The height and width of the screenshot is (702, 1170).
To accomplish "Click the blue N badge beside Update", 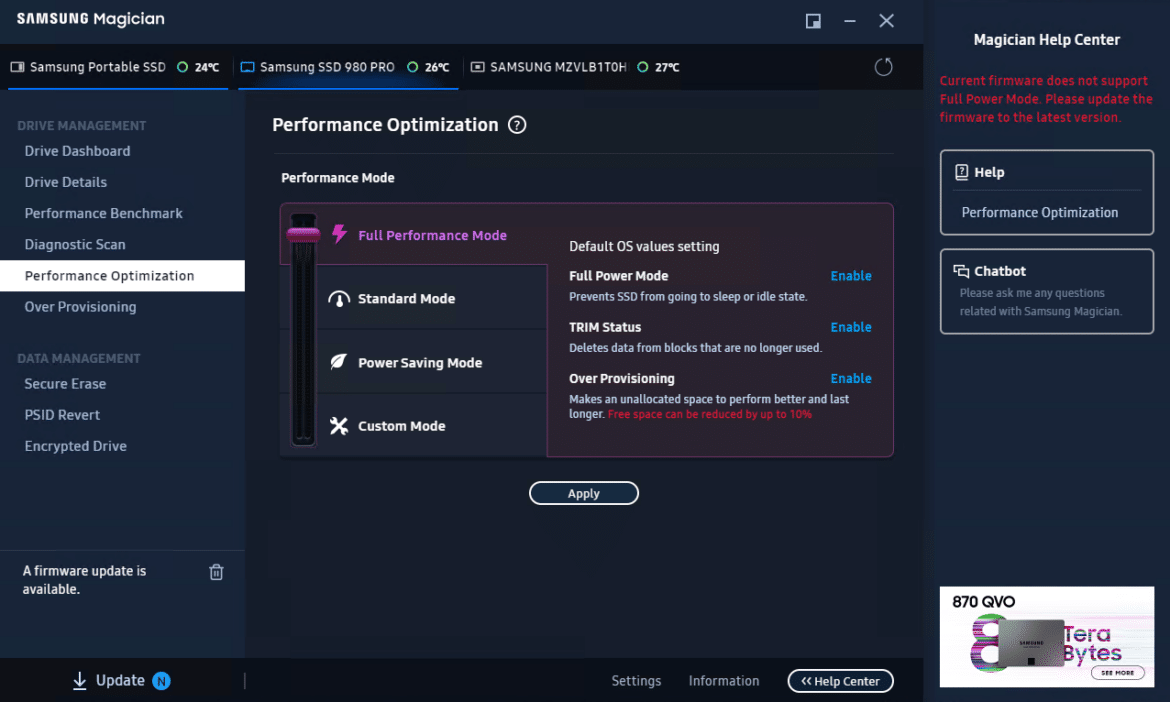I will point(161,680).
